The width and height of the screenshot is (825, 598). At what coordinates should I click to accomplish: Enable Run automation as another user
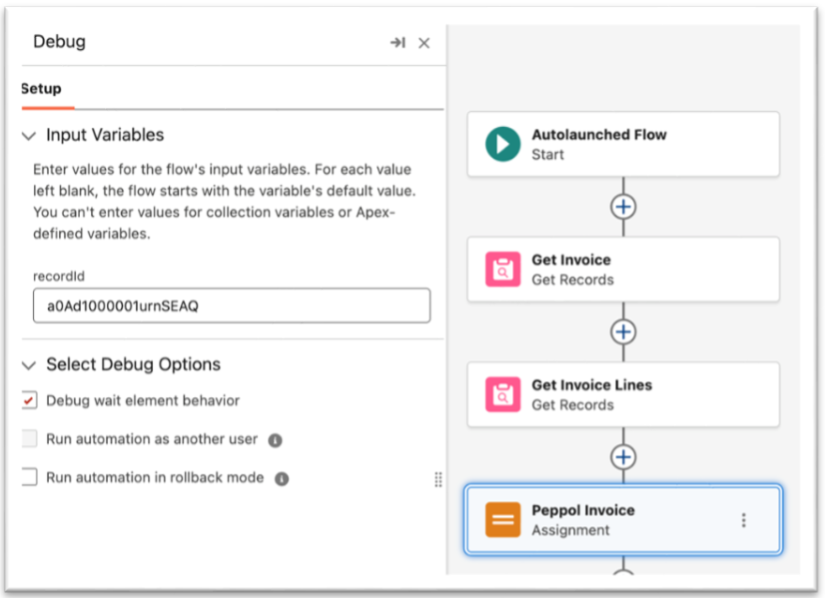(x=29, y=439)
